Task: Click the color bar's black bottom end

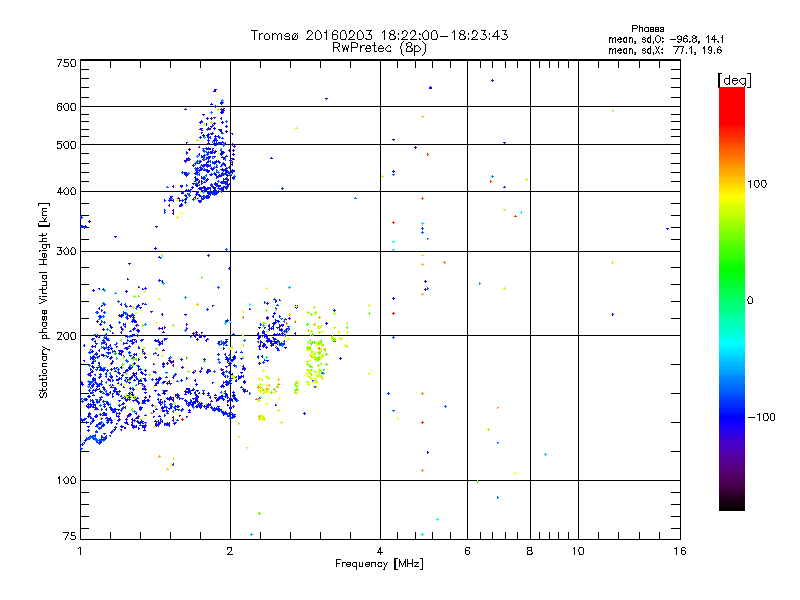Action: click(x=732, y=504)
